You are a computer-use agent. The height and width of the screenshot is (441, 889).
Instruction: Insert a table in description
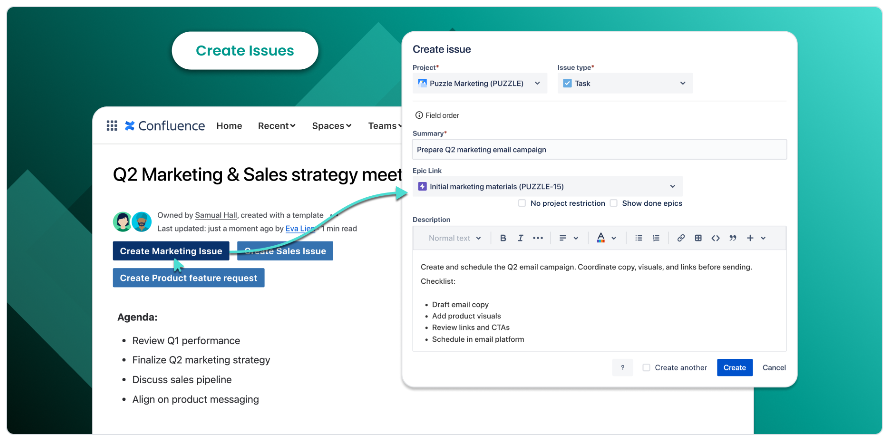698,238
